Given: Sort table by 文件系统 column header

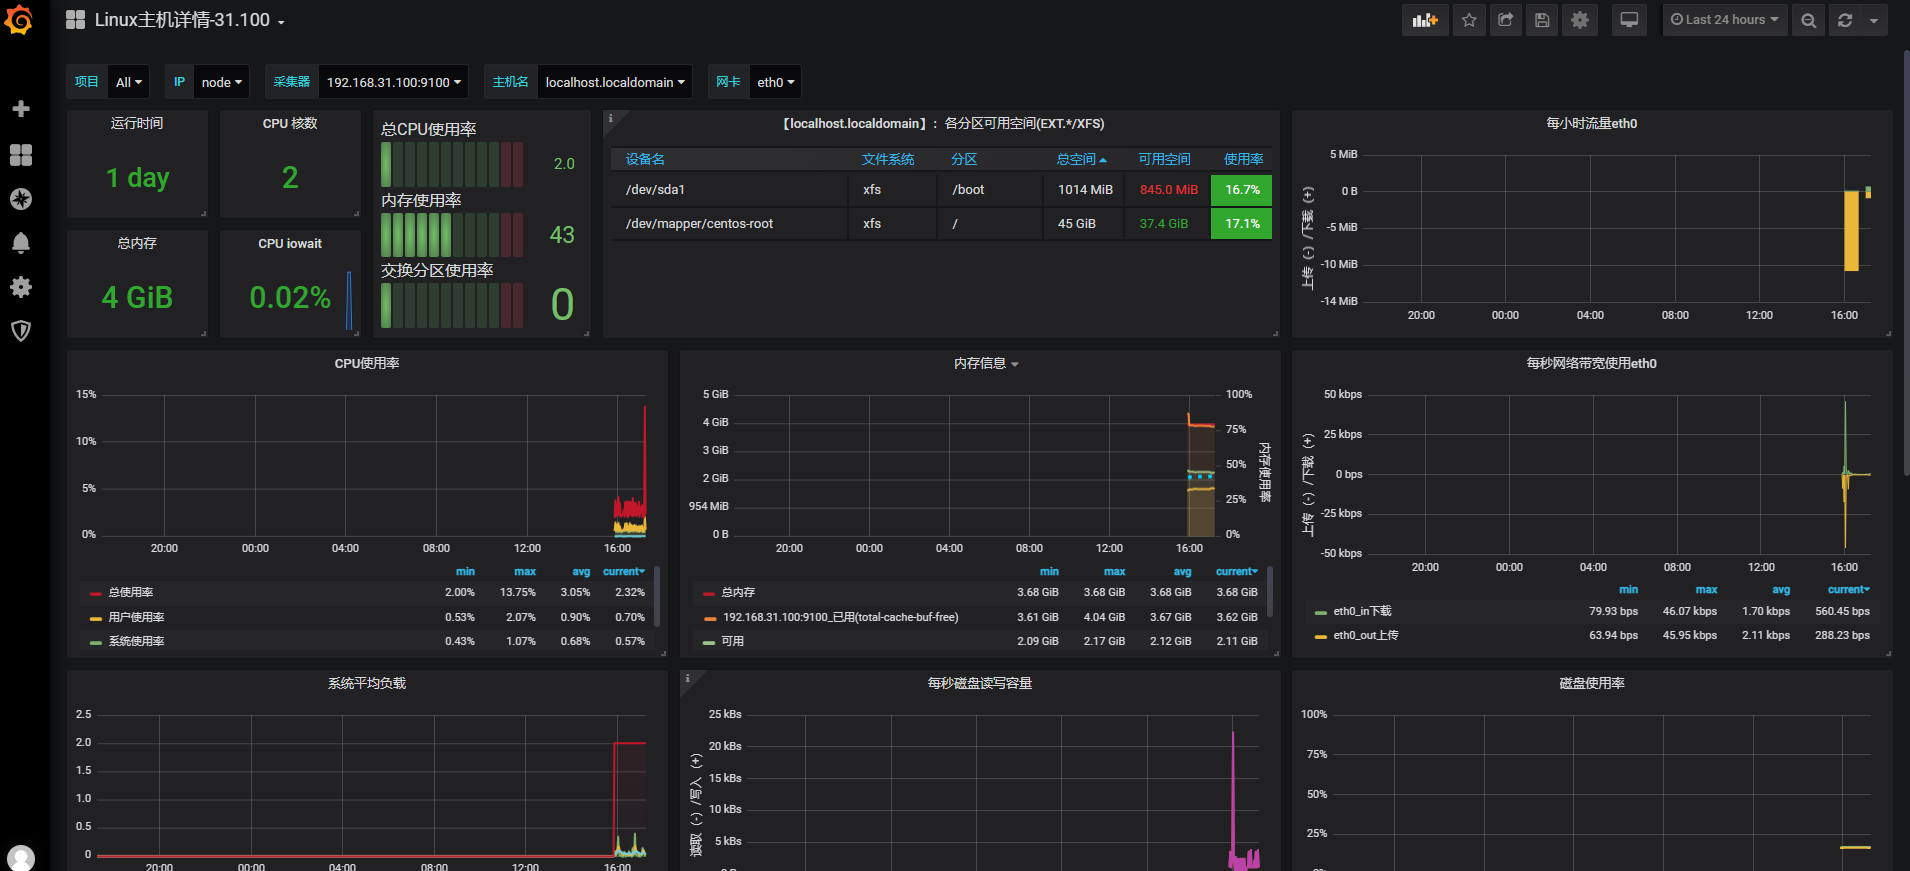Looking at the screenshot, I should click(888, 159).
